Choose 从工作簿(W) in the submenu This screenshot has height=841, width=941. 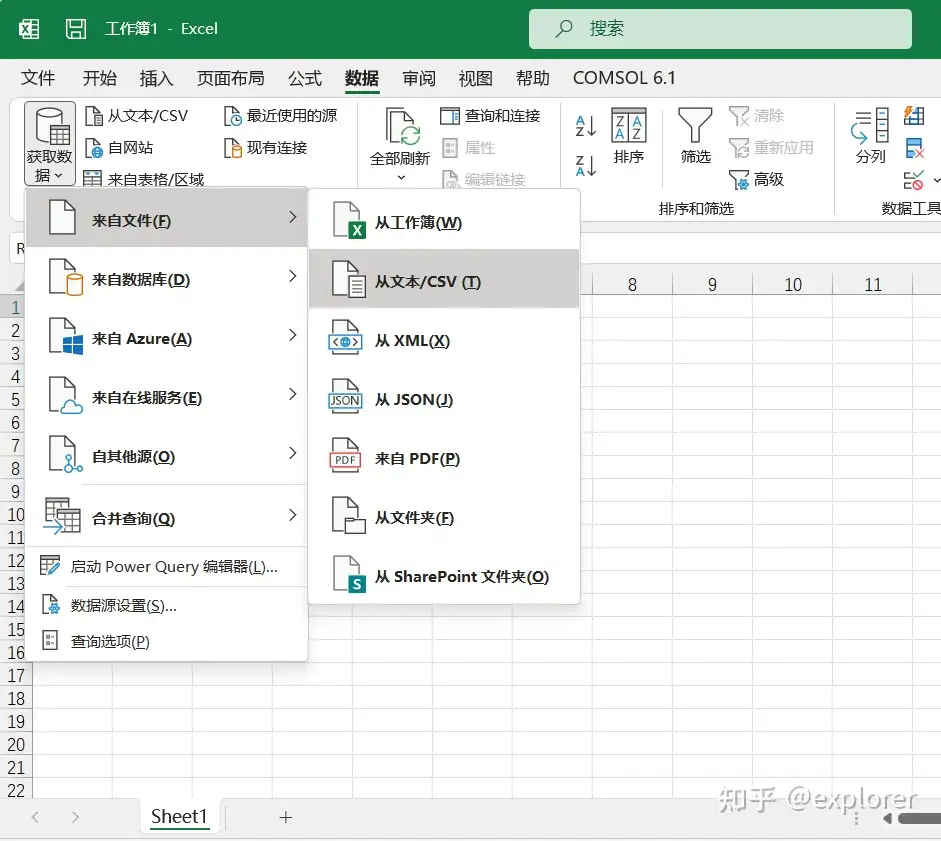coord(444,220)
